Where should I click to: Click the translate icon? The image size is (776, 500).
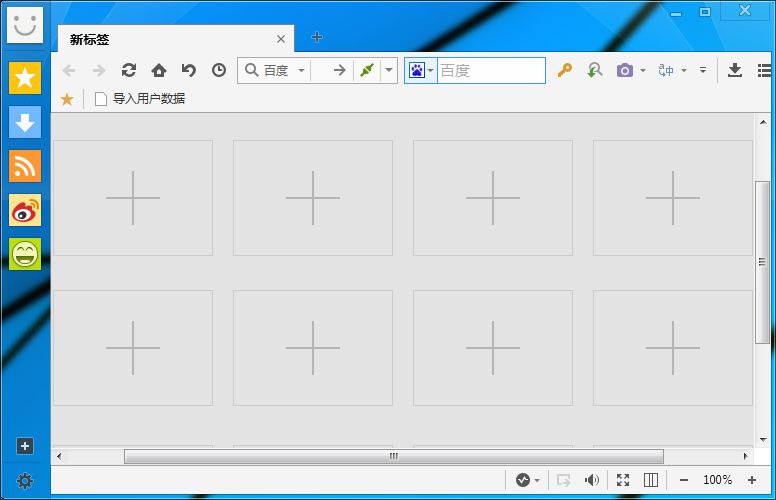tap(666, 70)
